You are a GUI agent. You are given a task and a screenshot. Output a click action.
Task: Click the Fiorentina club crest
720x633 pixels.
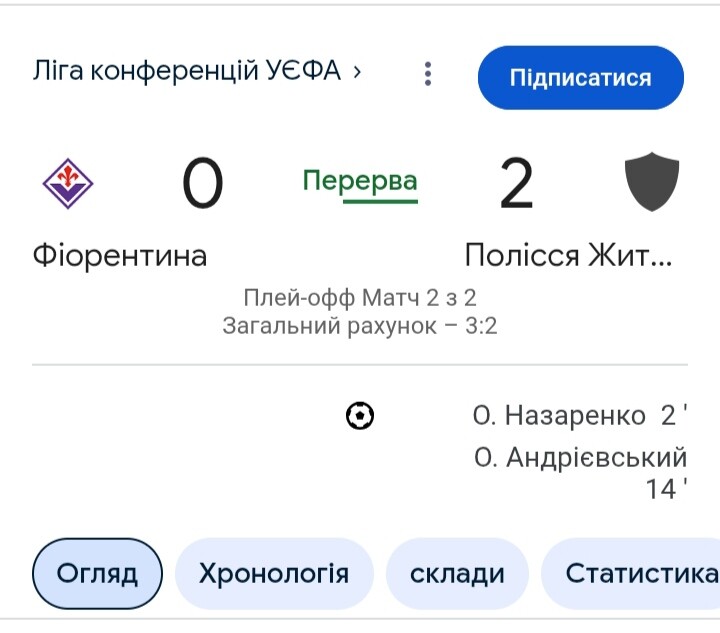coord(68,184)
